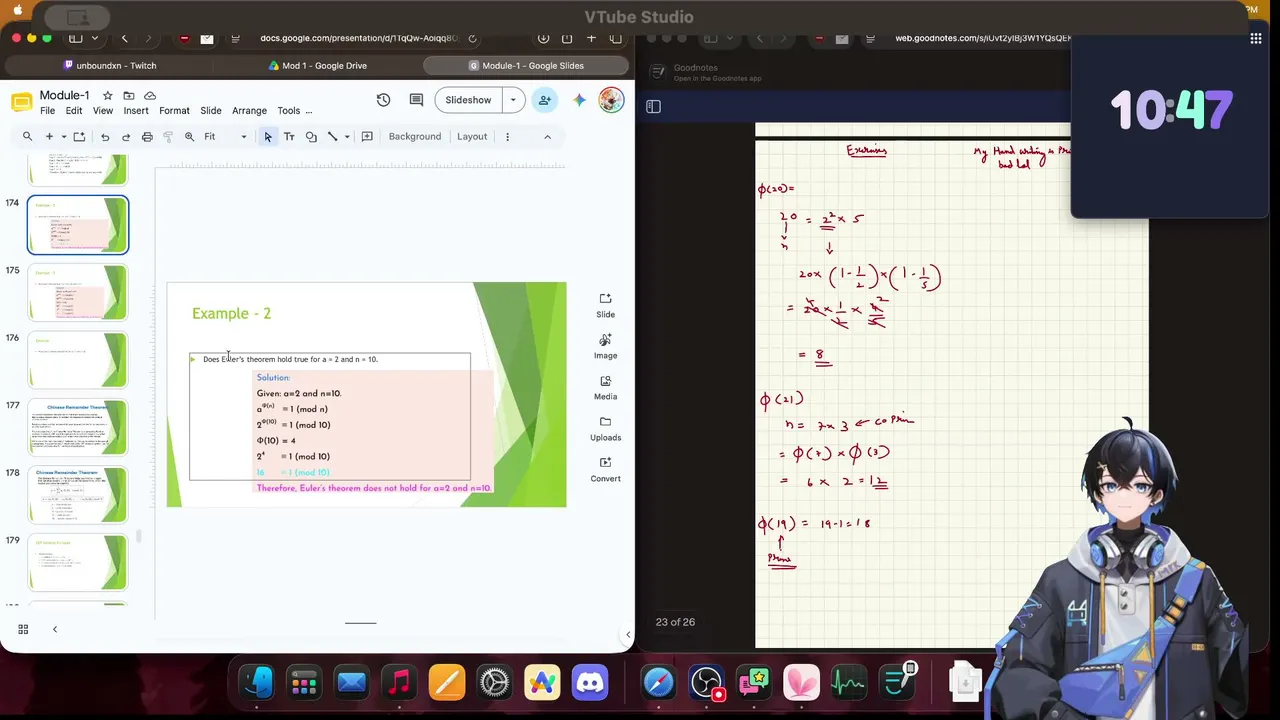The height and width of the screenshot is (720, 1280).
Task: Click the move to folder icon
Action: [x=129, y=96]
